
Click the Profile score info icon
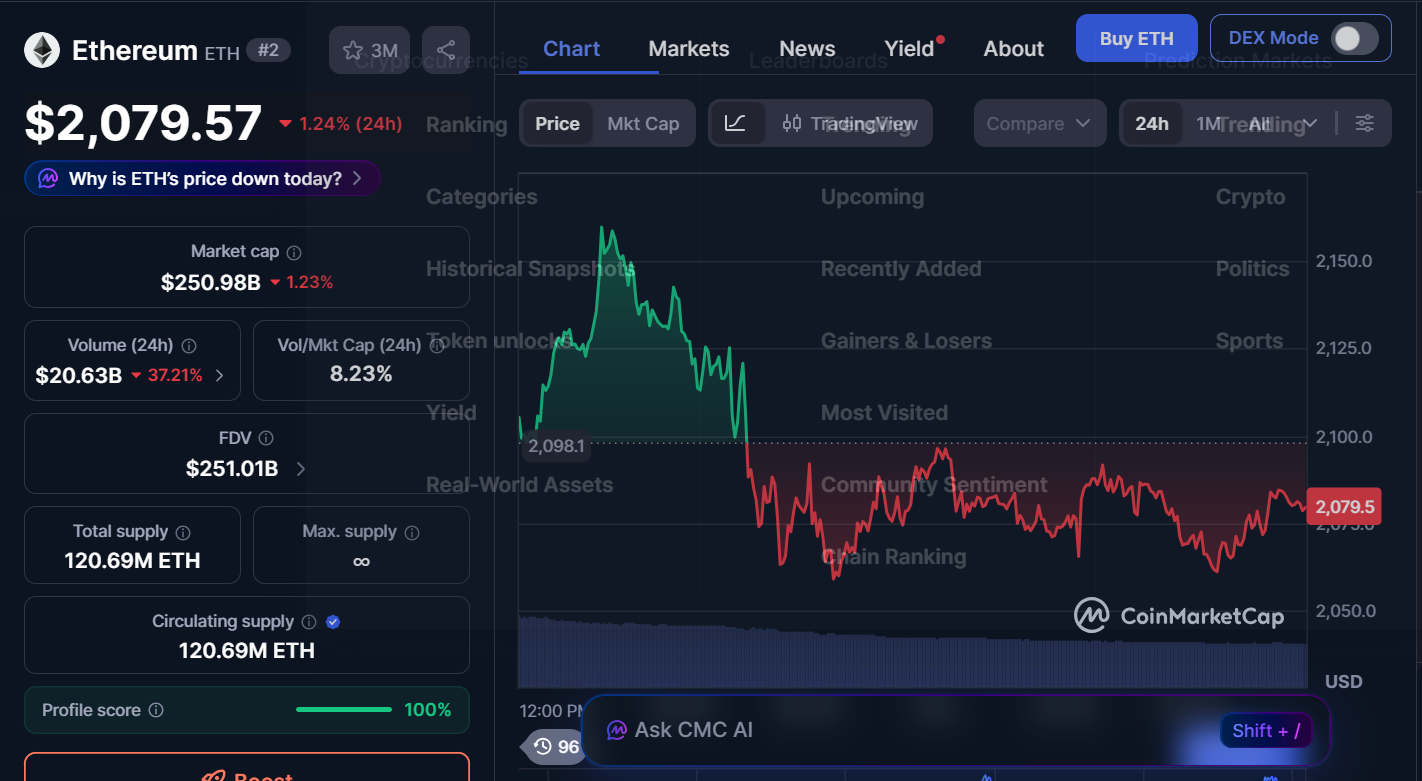point(156,710)
